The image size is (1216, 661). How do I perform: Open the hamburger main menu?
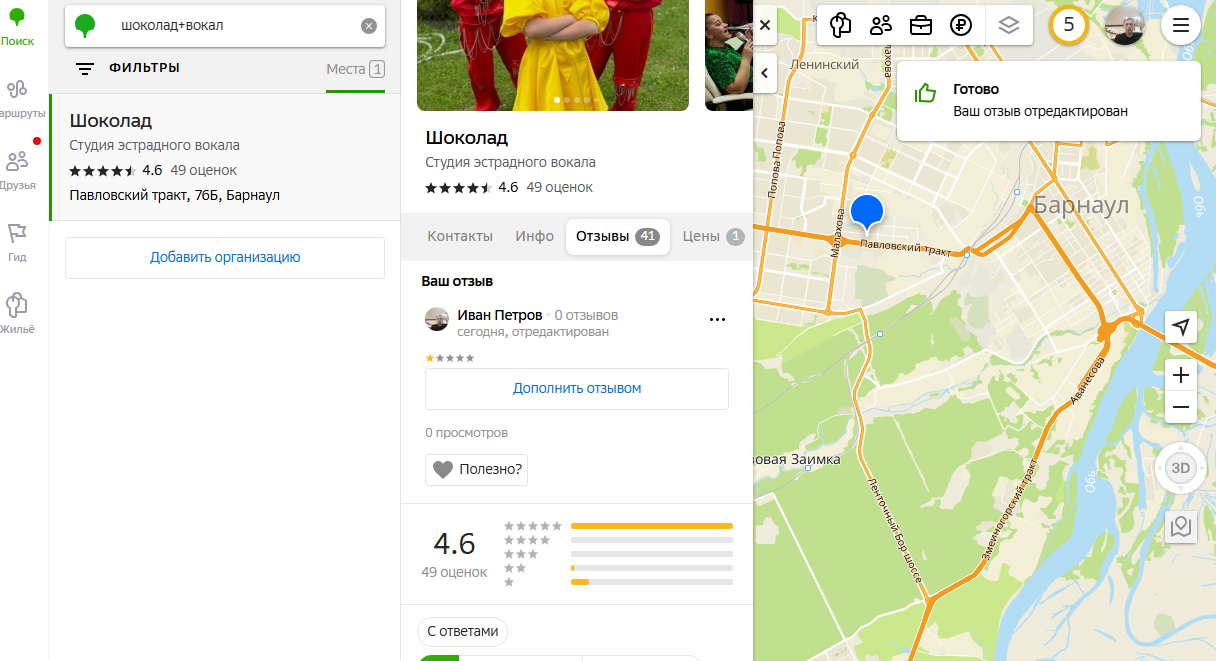[1181, 26]
